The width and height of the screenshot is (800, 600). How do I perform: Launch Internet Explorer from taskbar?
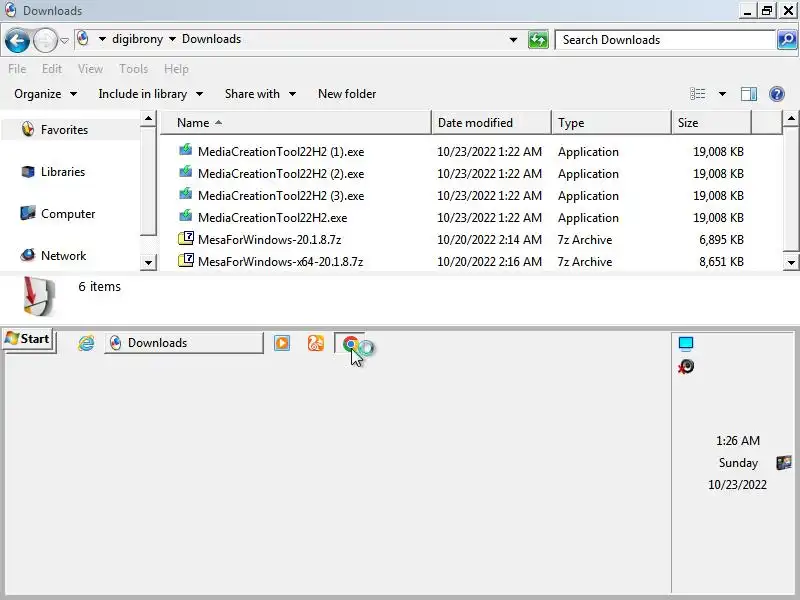[x=86, y=343]
